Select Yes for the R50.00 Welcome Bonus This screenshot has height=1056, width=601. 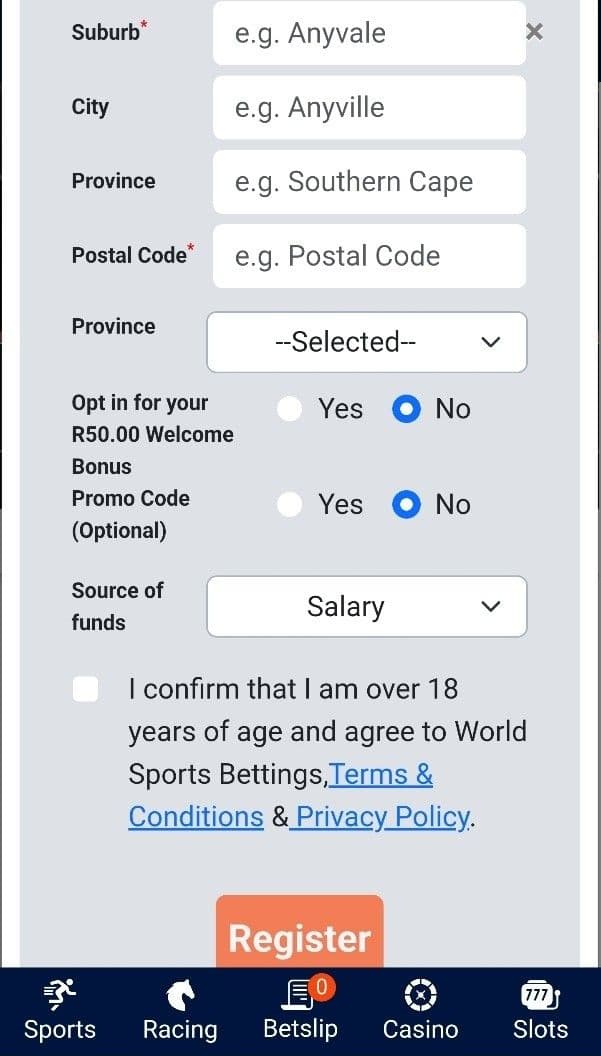289,408
